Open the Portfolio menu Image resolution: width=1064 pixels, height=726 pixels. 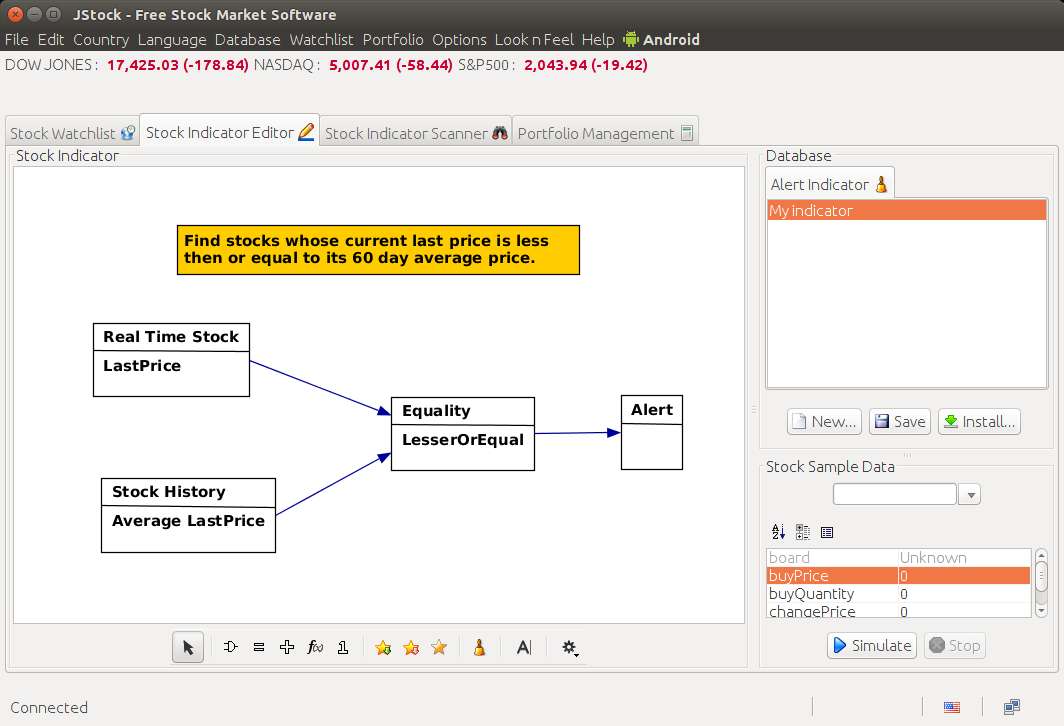(393, 39)
